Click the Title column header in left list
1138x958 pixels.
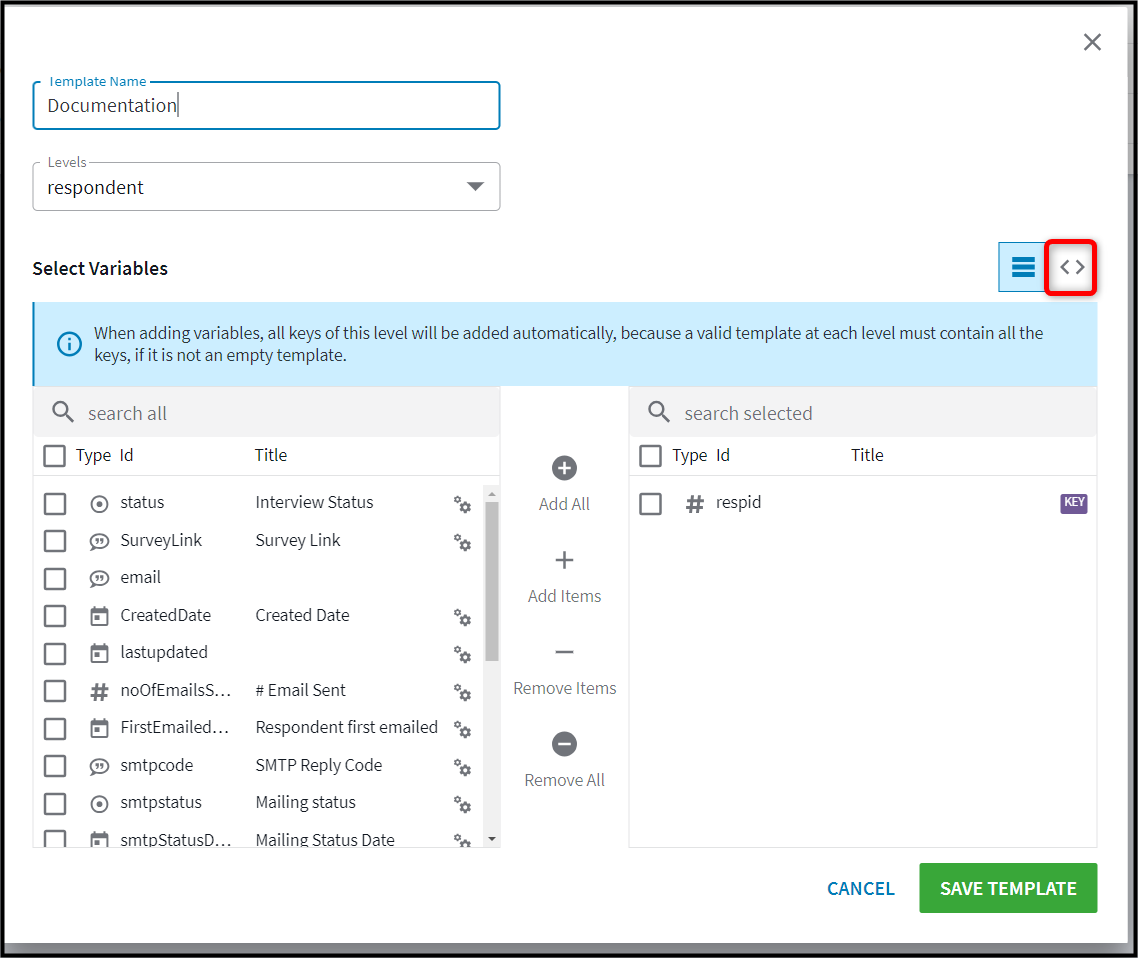click(x=271, y=455)
